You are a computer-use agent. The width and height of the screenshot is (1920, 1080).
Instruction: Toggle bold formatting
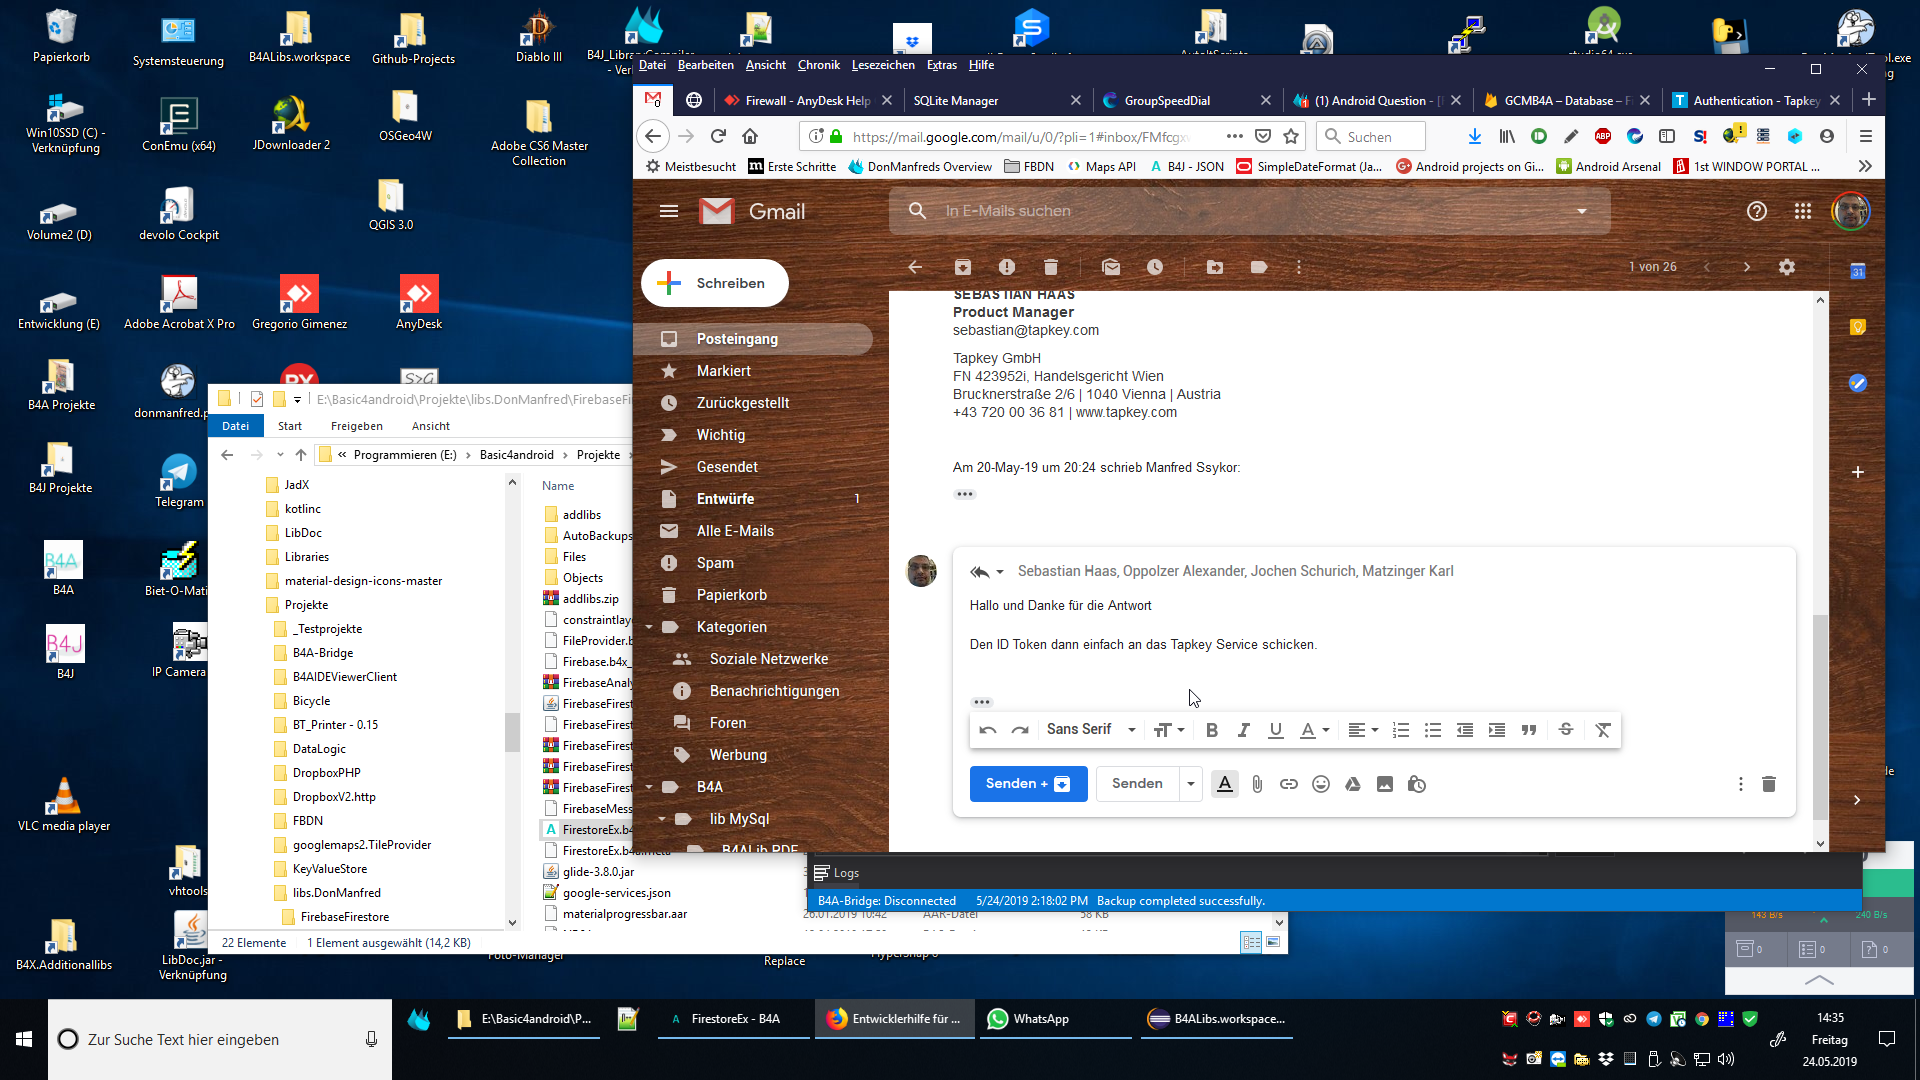[1211, 730]
